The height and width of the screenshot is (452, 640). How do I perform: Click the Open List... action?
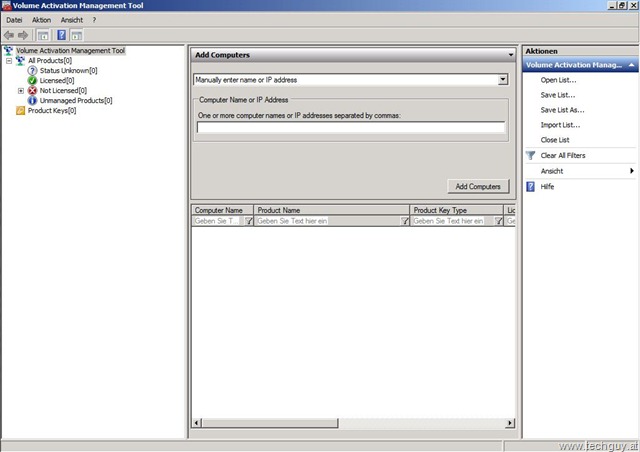558,80
